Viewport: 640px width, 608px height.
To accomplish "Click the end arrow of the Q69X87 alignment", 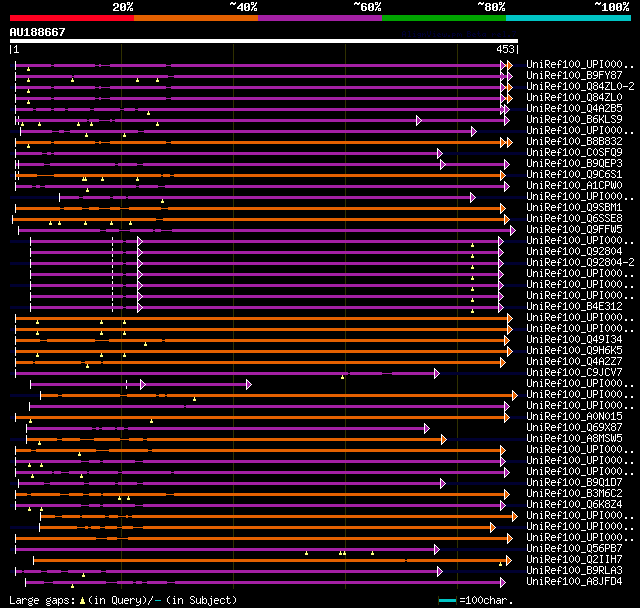I will (427, 428).
